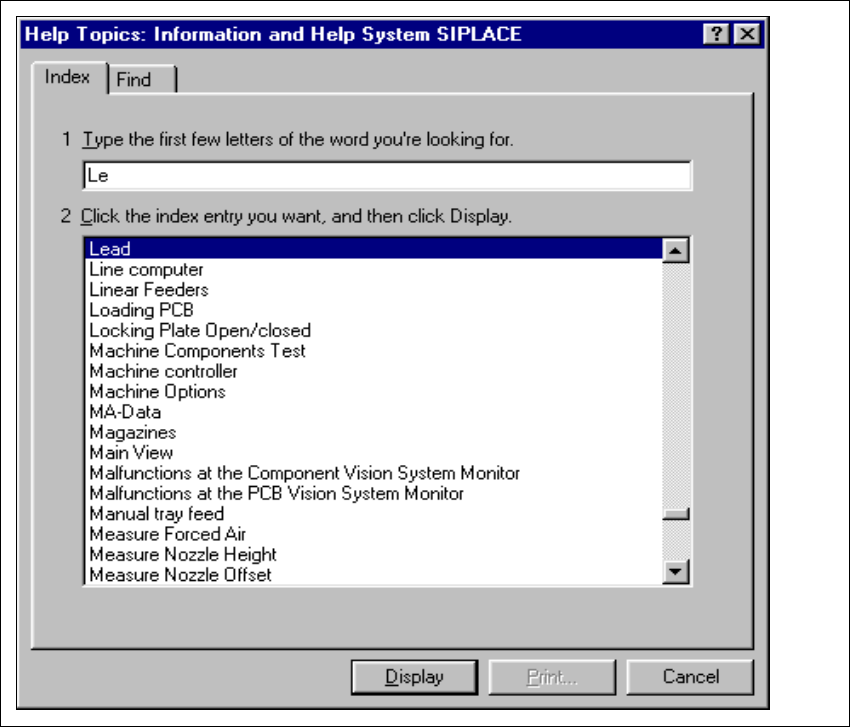The image size is (850, 727).
Task: Switch to the Find tab
Action: [141, 80]
